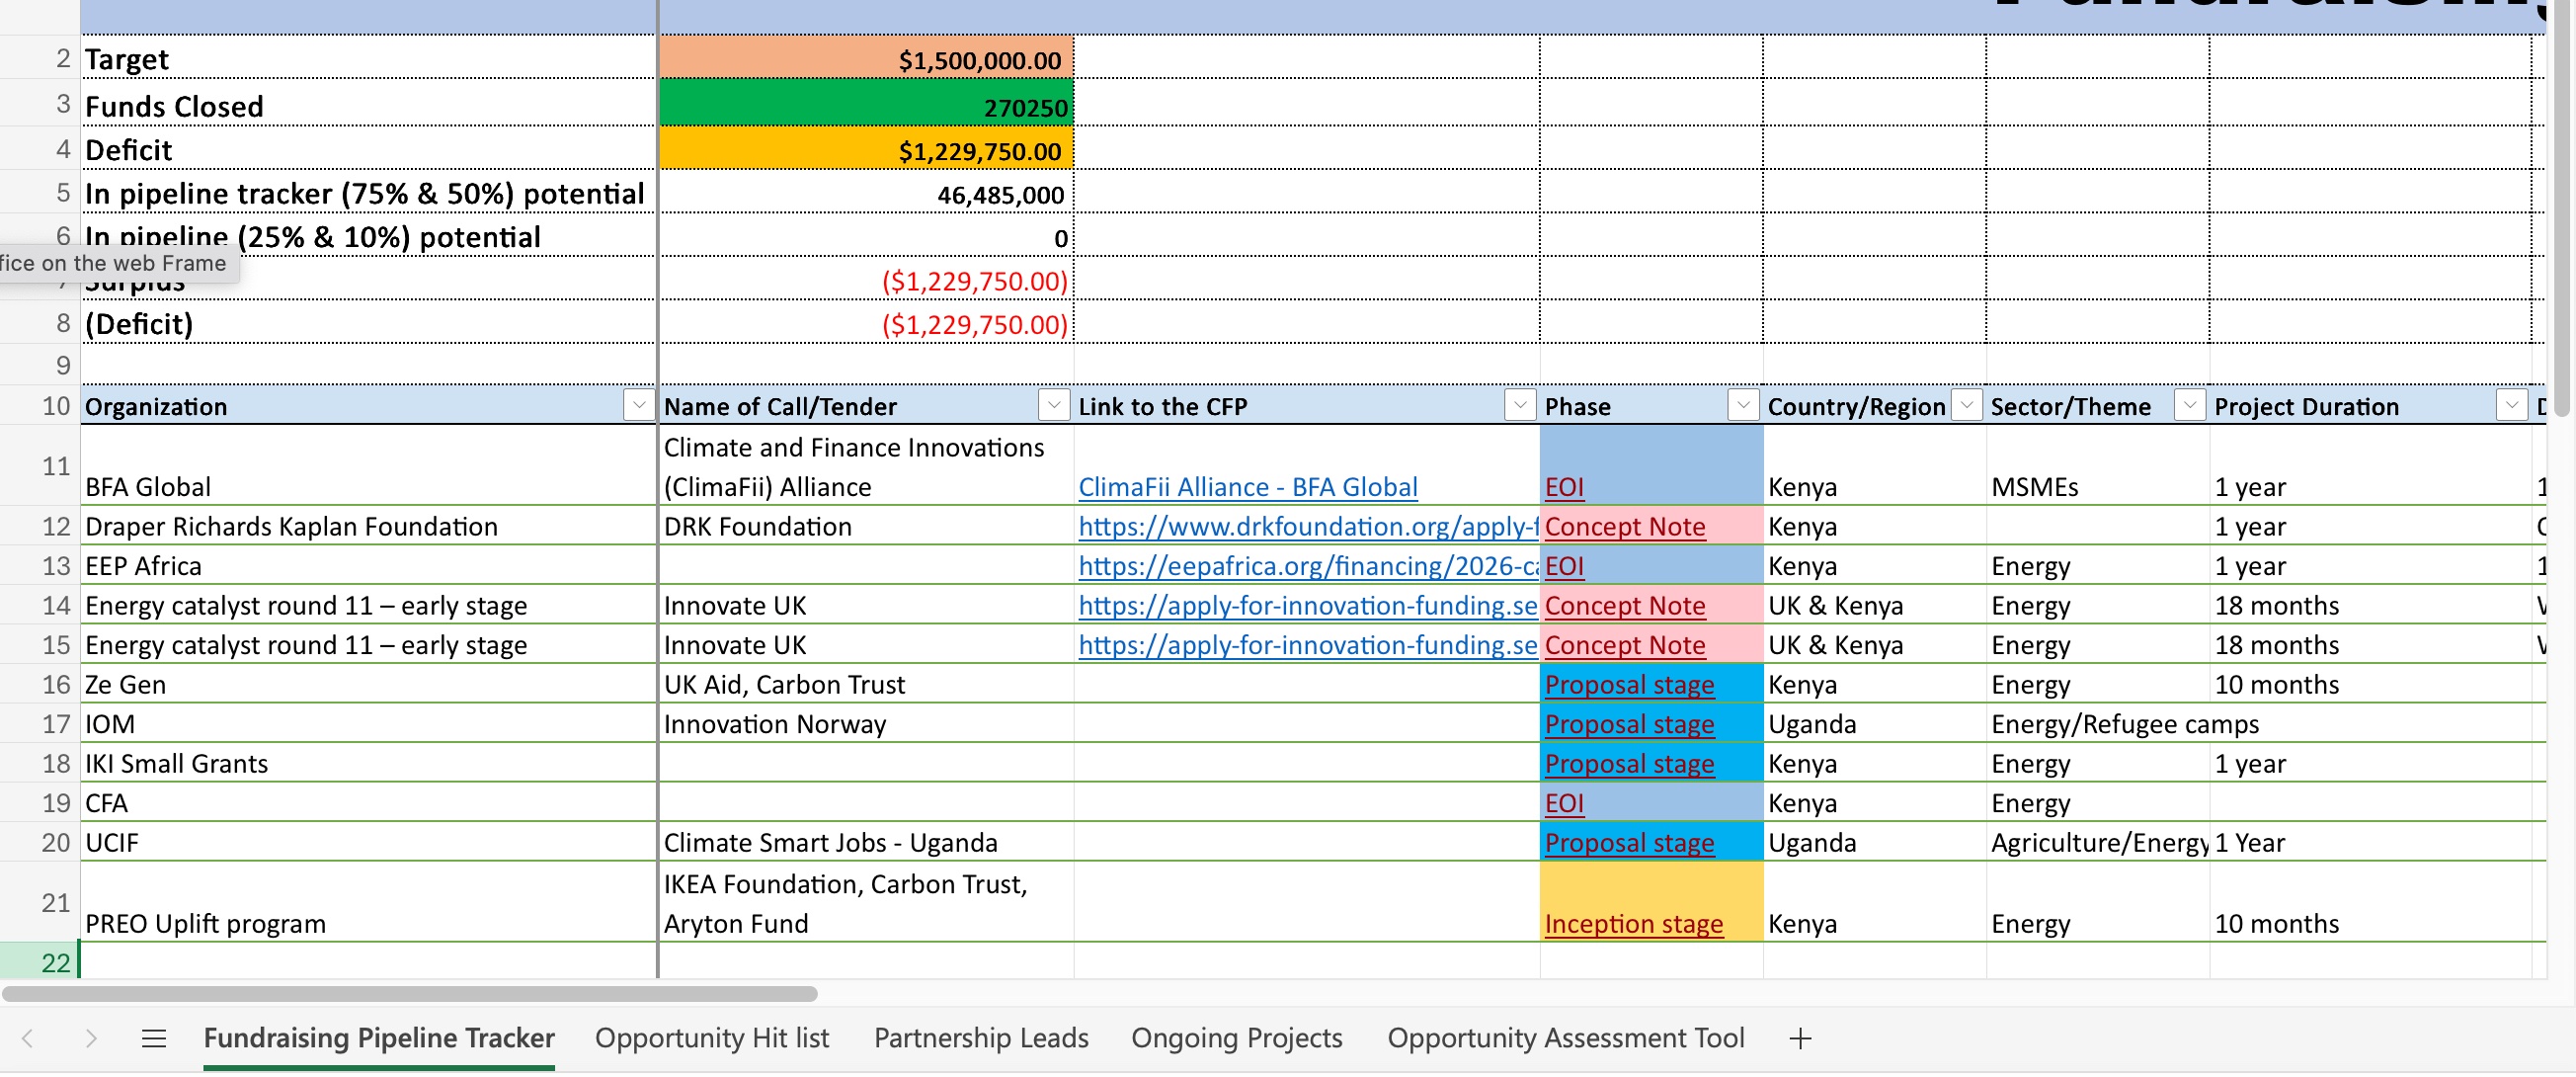Select Concept Note phase cell in row 14
This screenshot has width=2576, height=1077.
point(1652,606)
